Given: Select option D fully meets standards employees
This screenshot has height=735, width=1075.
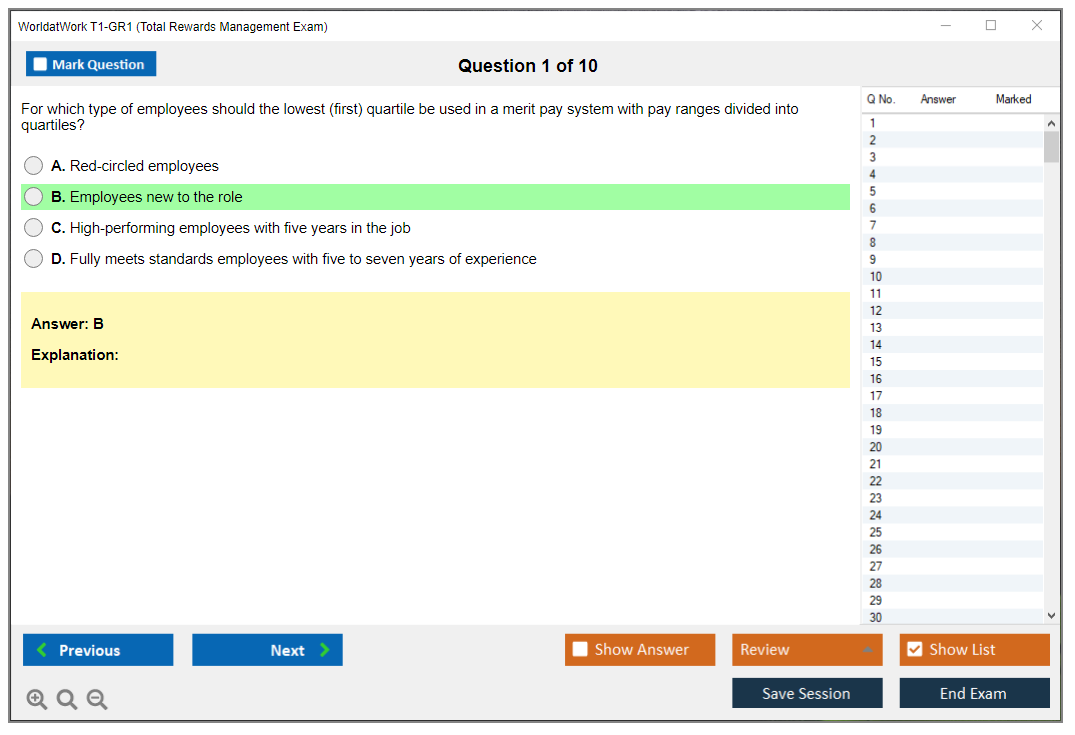Looking at the screenshot, I should coord(34,259).
